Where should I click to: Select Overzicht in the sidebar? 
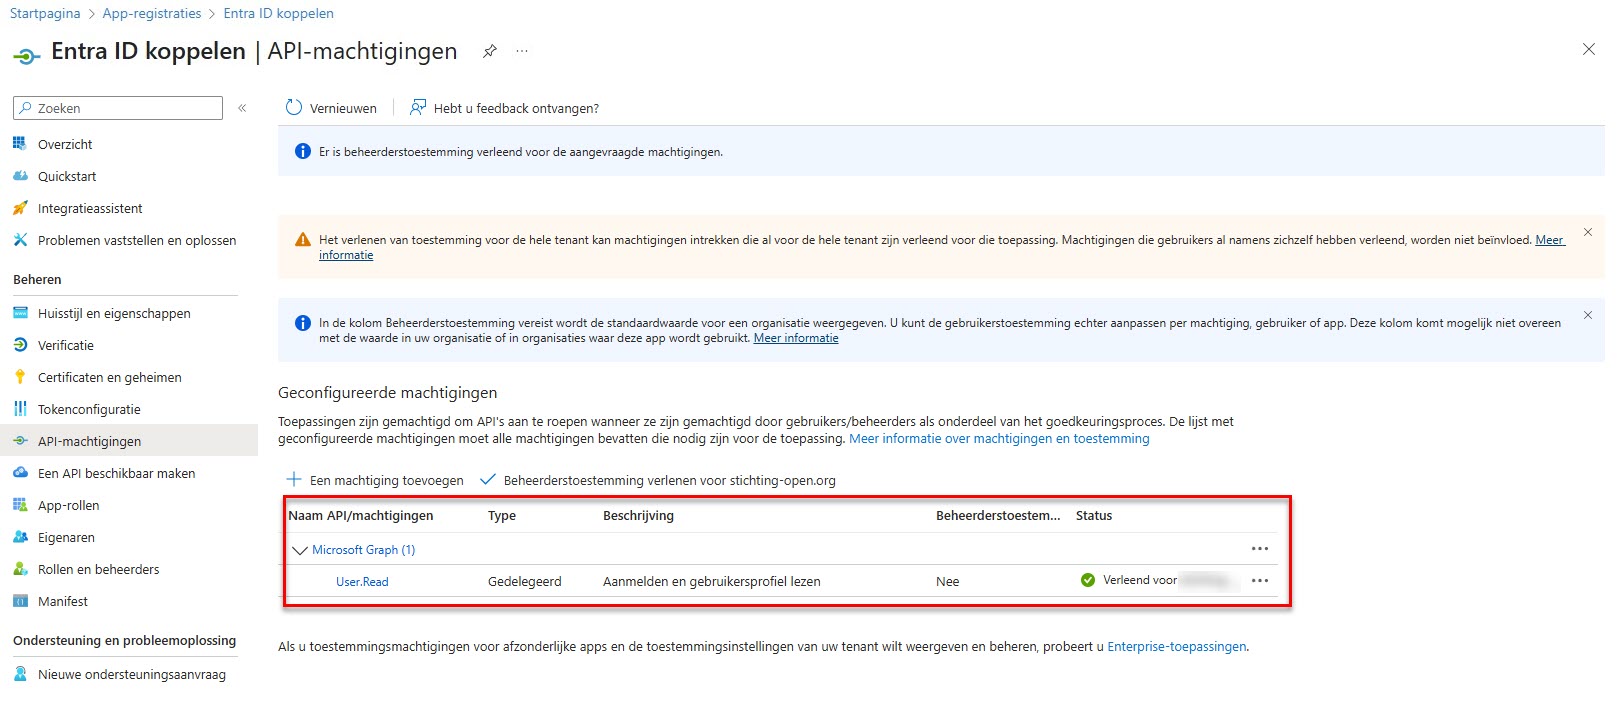pyautogui.click(x=65, y=144)
